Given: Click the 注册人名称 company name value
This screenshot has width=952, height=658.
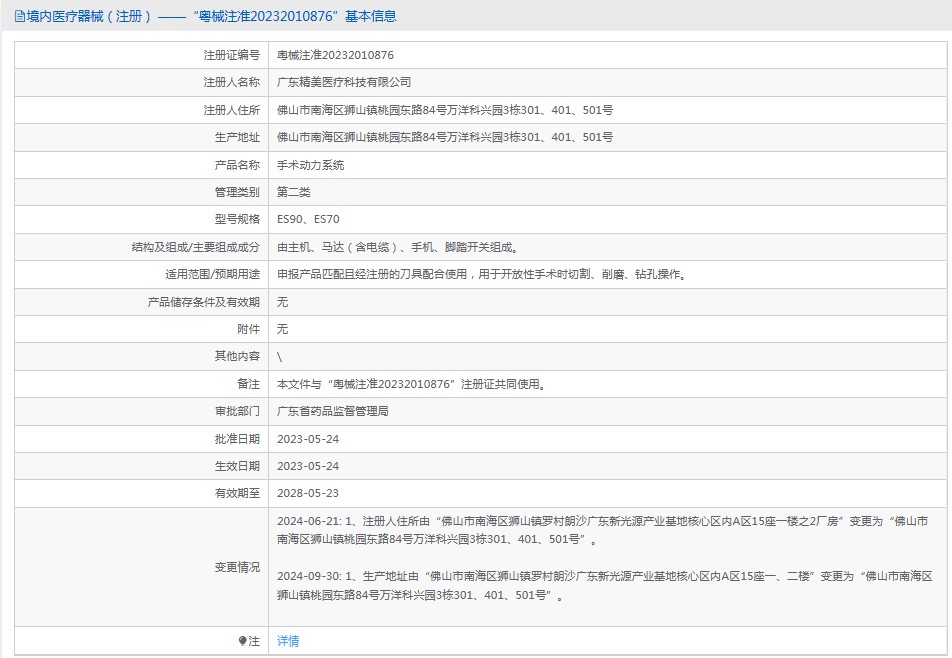Looking at the screenshot, I should (344, 83).
